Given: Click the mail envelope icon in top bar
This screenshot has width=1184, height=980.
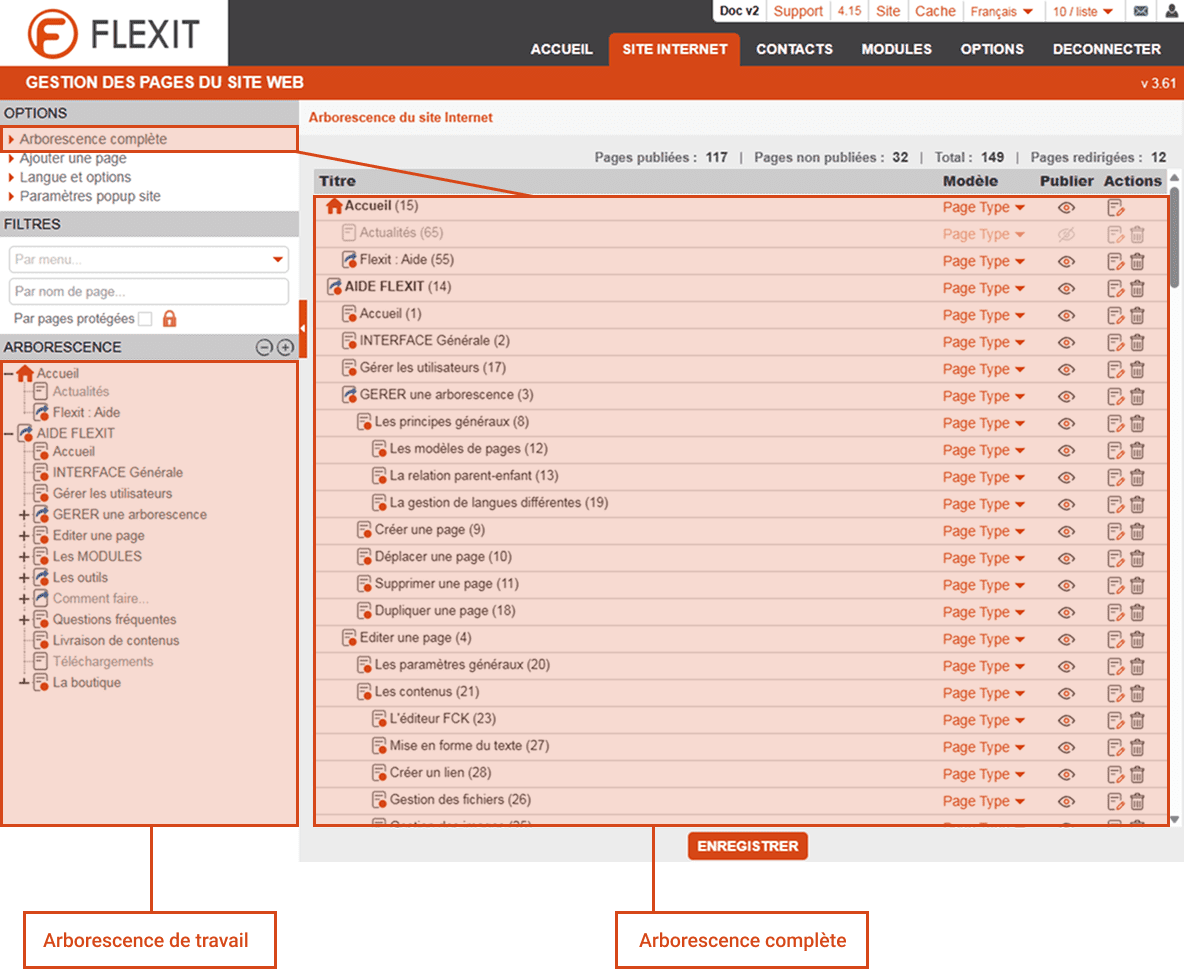Looking at the screenshot, I should pyautogui.click(x=1140, y=12).
